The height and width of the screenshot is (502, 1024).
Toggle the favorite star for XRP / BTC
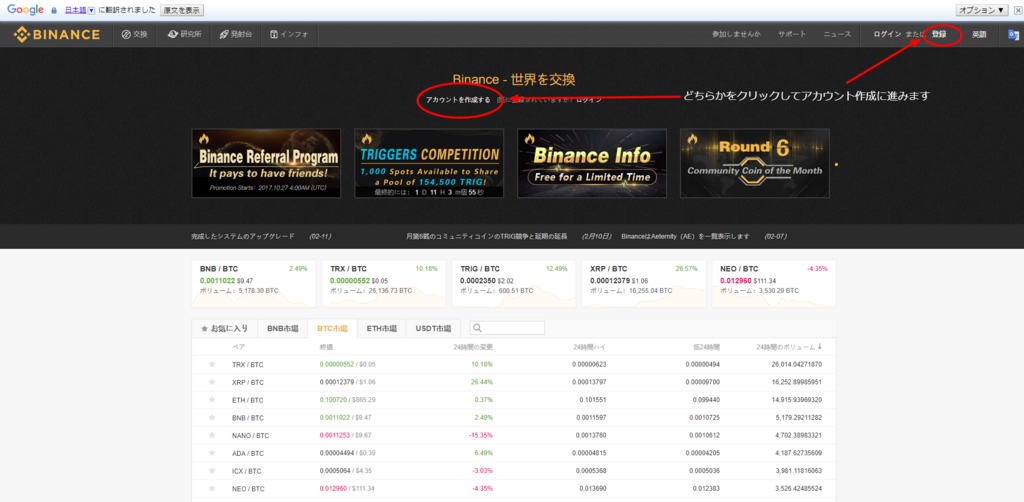tap(212, 382)
